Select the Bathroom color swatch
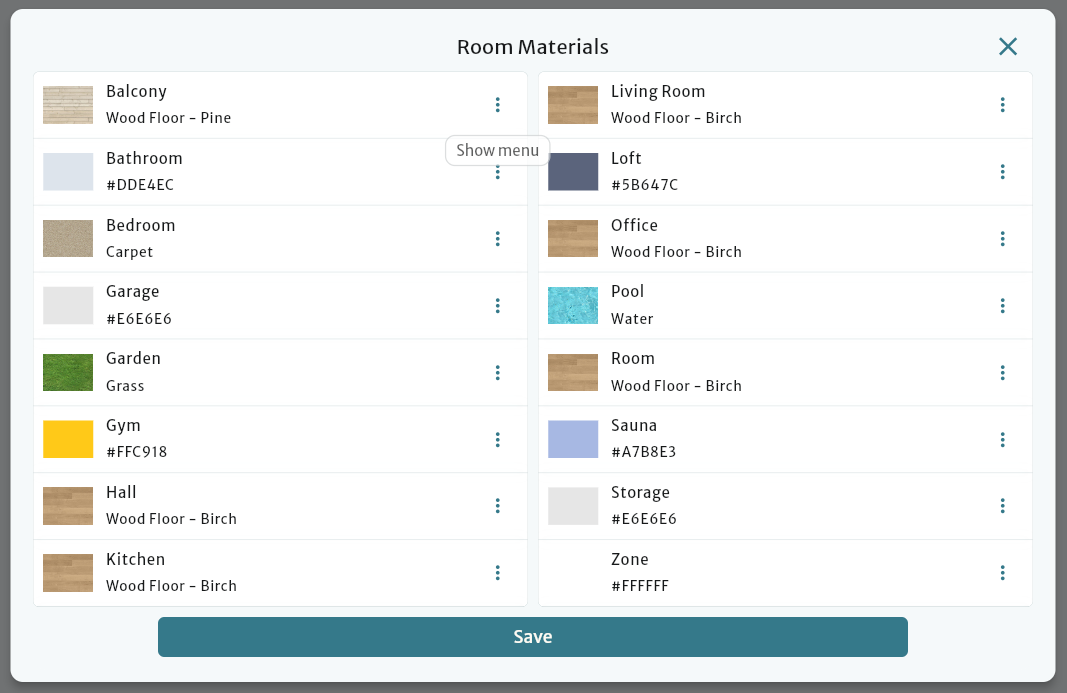Screen dimensions: 1067x693 pyautogui.click(x=67, y=171)
